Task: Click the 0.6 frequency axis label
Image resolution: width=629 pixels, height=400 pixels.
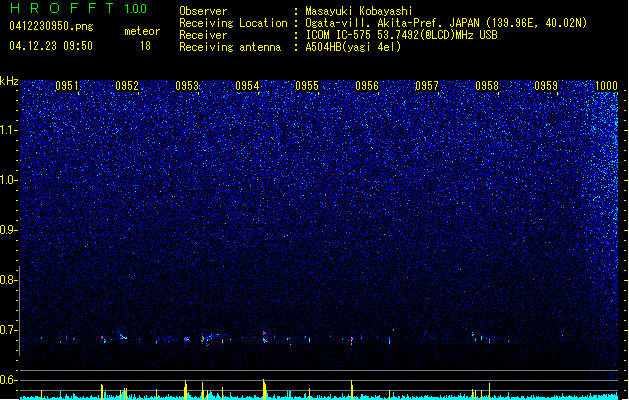Action: pos(9,380)
